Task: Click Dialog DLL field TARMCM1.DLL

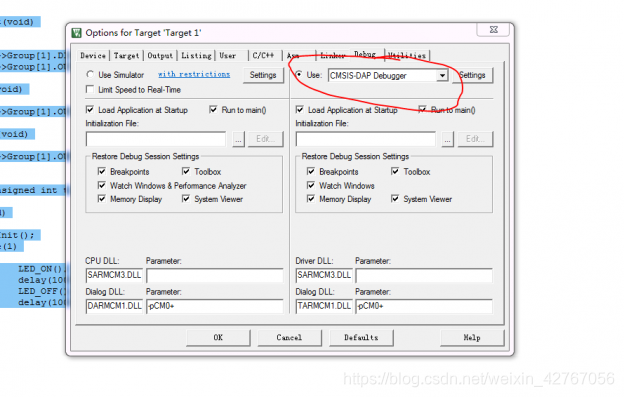Action: coord(324,306)
